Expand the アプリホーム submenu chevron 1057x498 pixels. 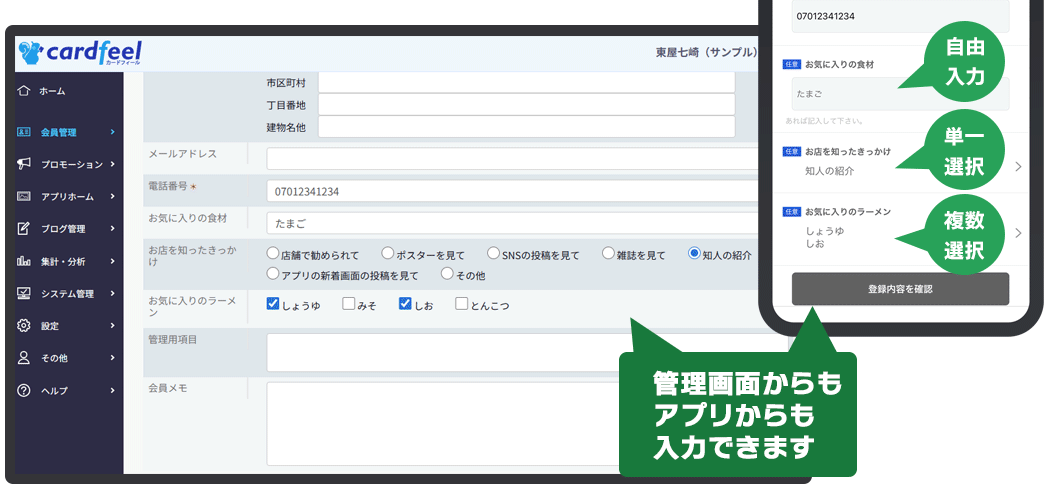(x=113, y=196)
